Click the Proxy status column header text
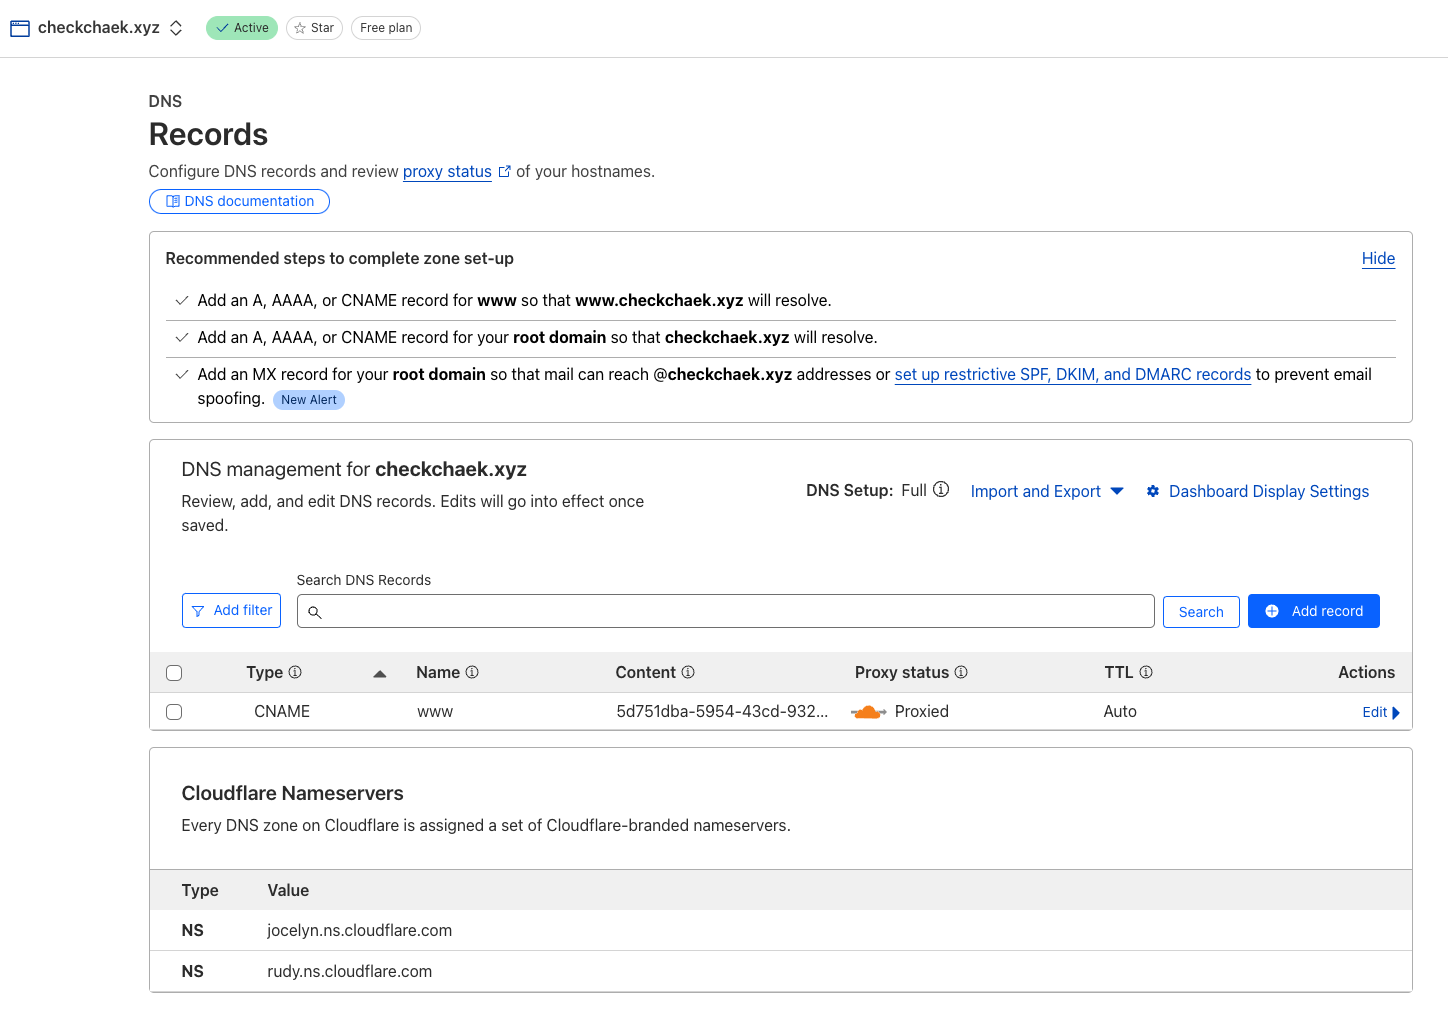Screen dimensions: 1448x1036 coord(902,673)
